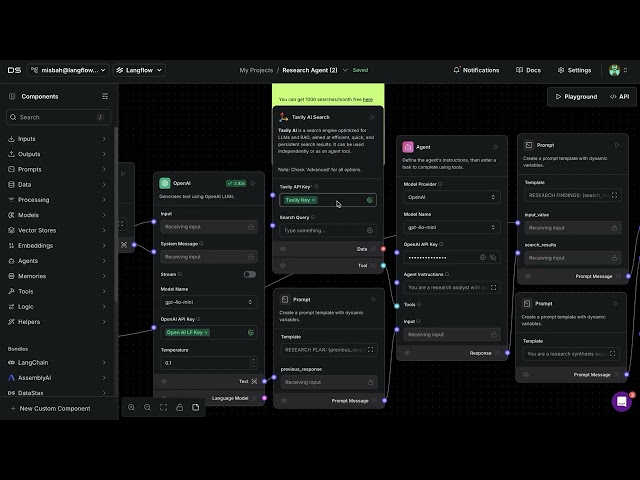This screenshot has width=640, height=480.
Task: Click the Components filter options icon
Action: tap(105, 96)
